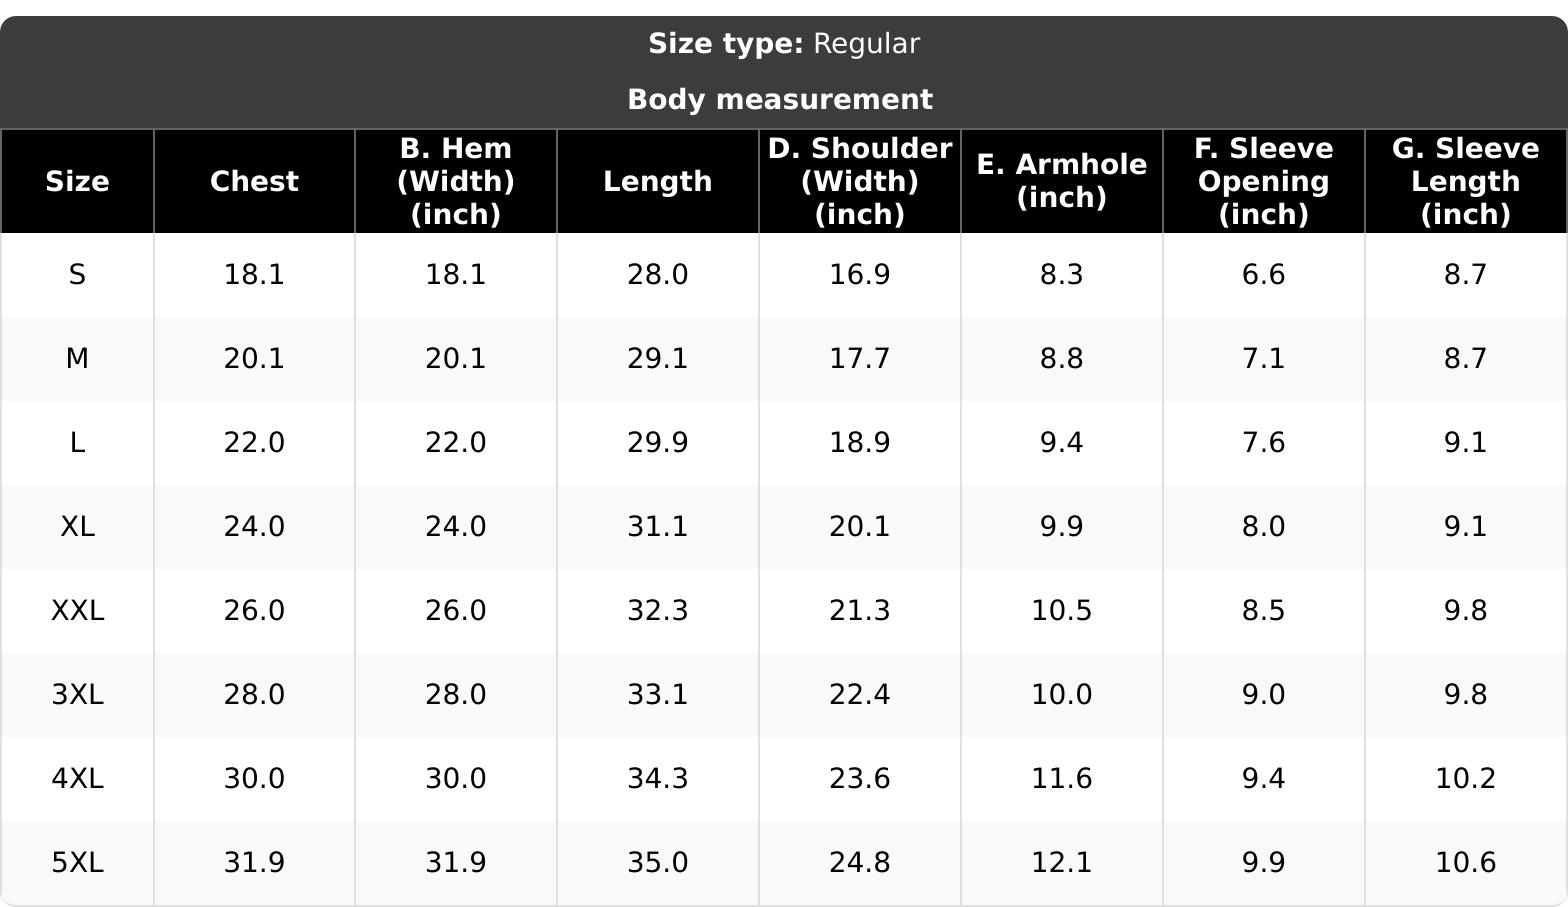Image resolution: width=1568 pixels, height=907 pixels.
Task: Select the 5XL size row label
Action: pyautogui.click(x=77, y=862)
